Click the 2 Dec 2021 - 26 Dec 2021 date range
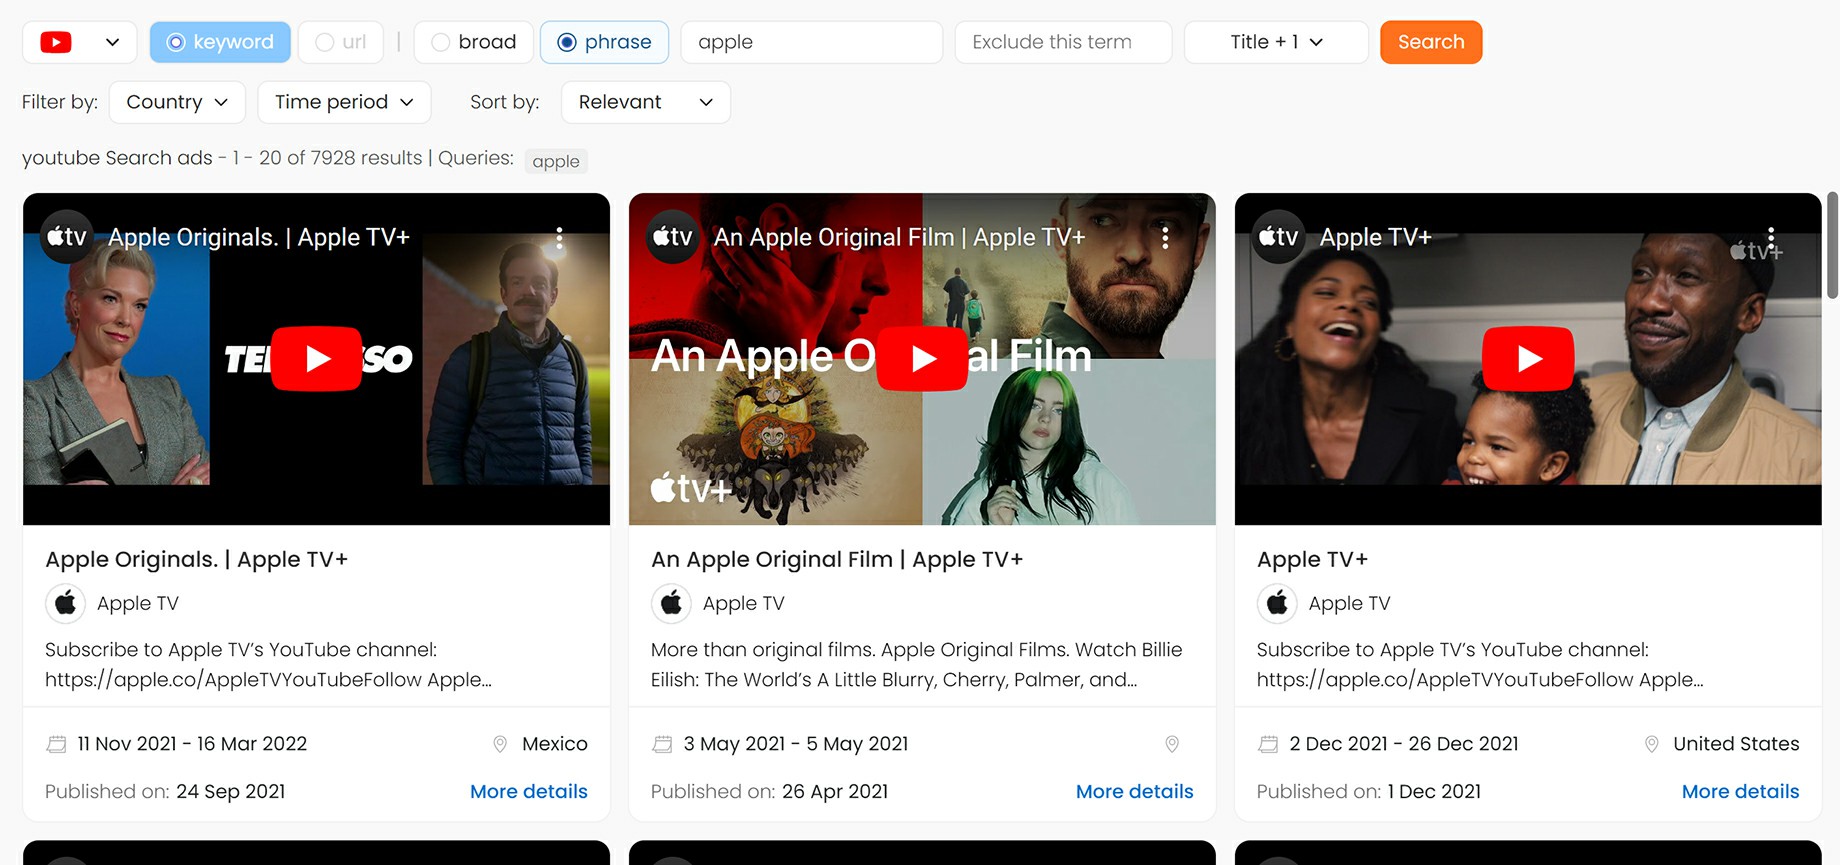This screenshot has height=865, width=1840. pyautogui.click(x=1404, y=744)
